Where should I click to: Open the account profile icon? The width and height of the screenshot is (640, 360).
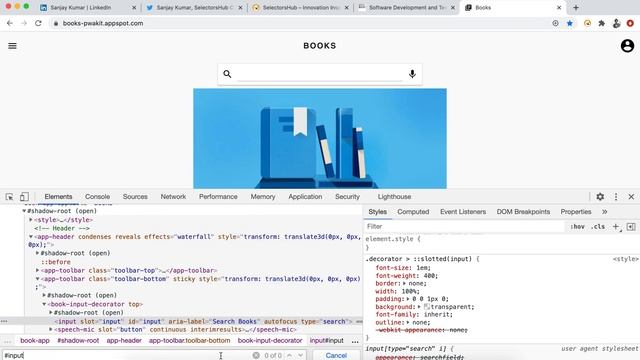(x=627, y=46)
